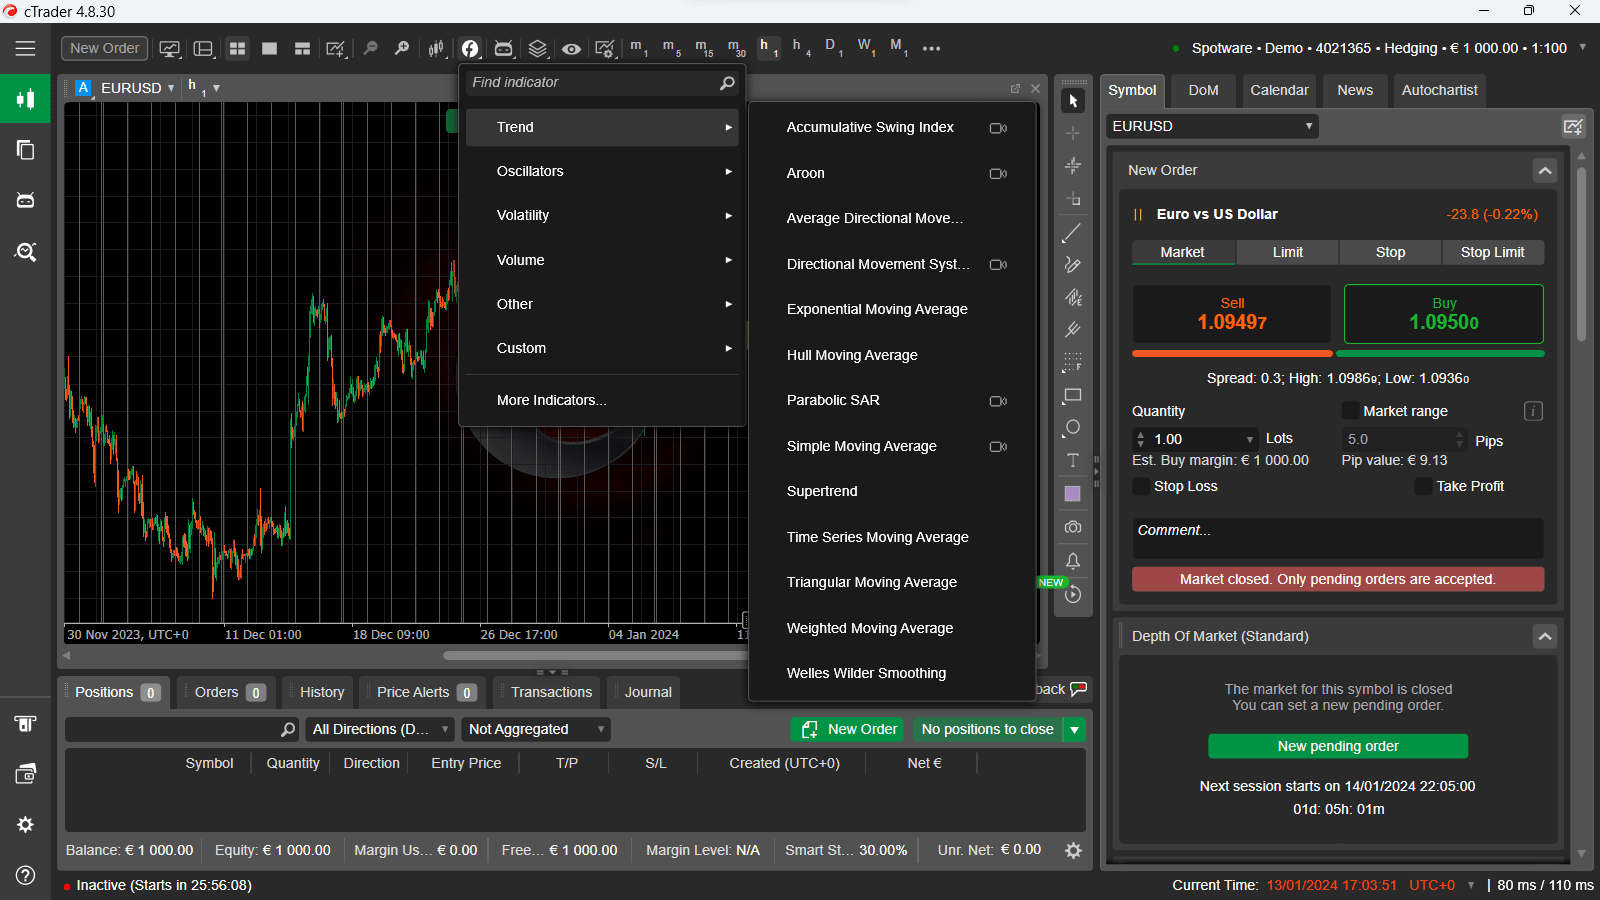
Task: Pick the purple drawing color swatch
Action: tap(1072, 494)
